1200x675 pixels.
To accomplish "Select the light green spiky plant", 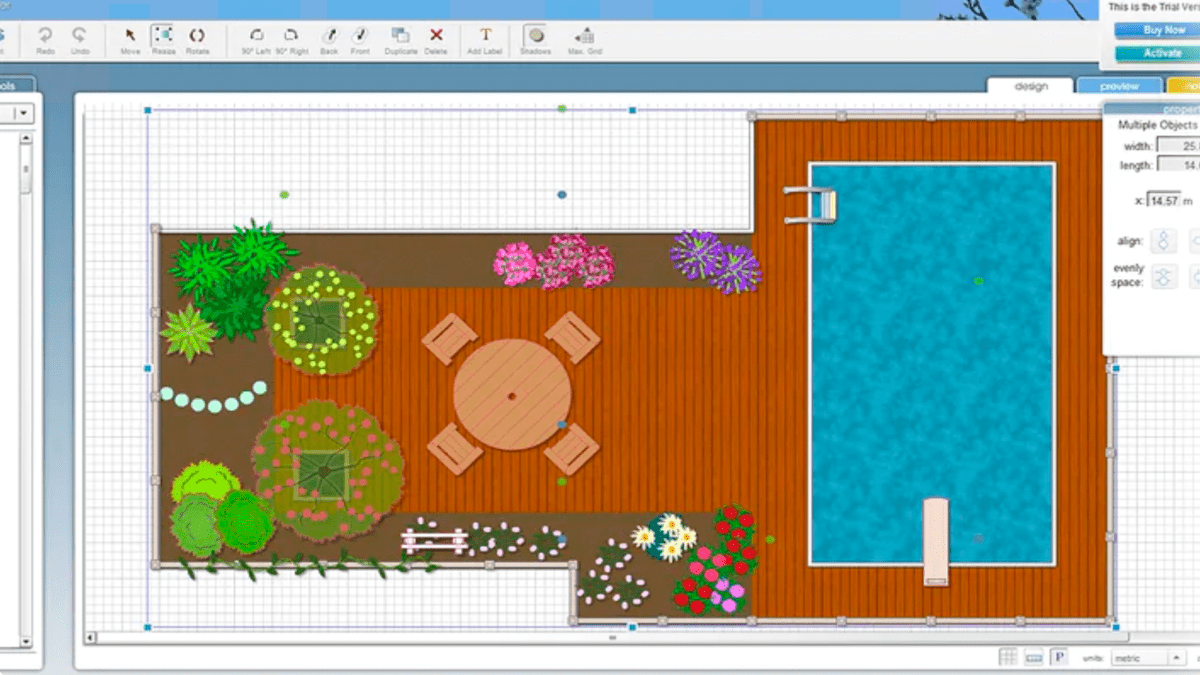I will click(x=189, y=333).
